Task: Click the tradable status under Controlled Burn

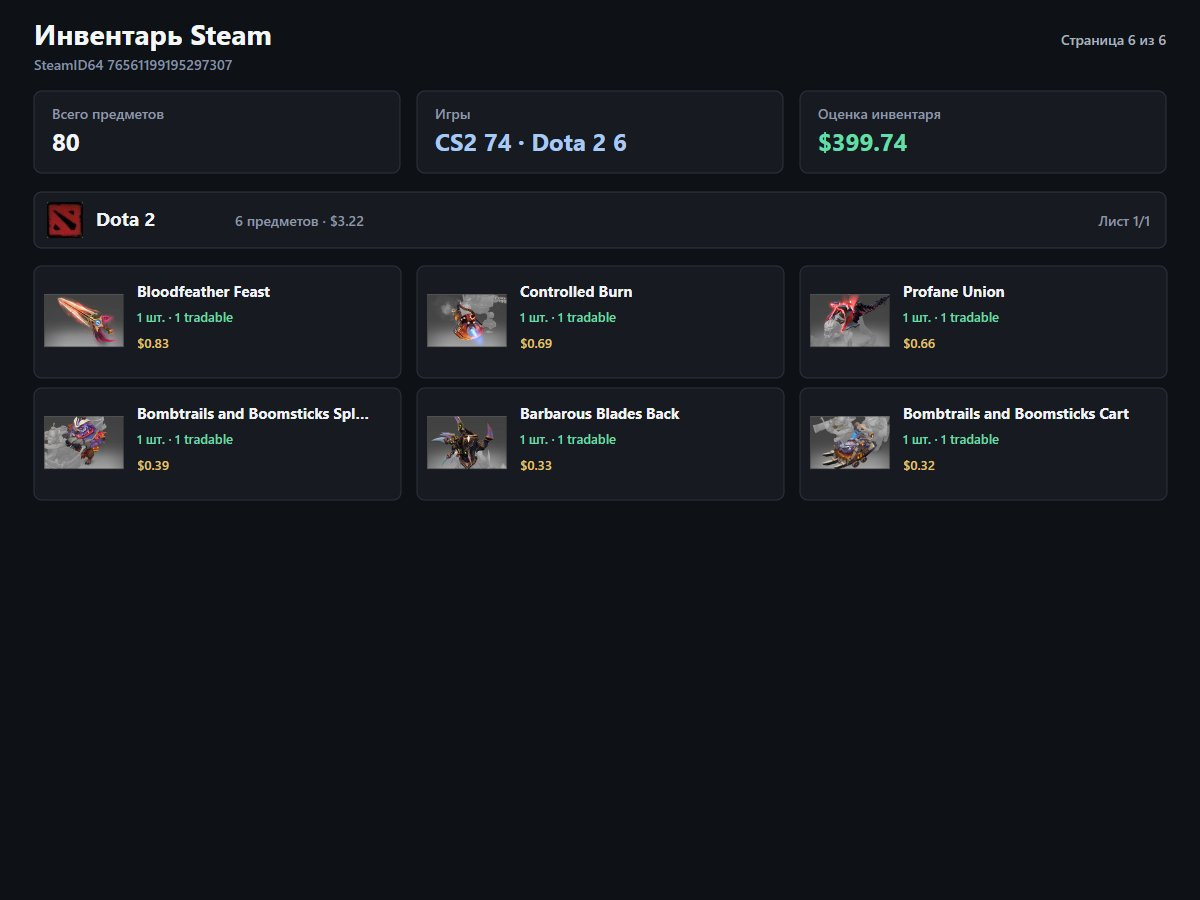Action: [x=568, y=318]
